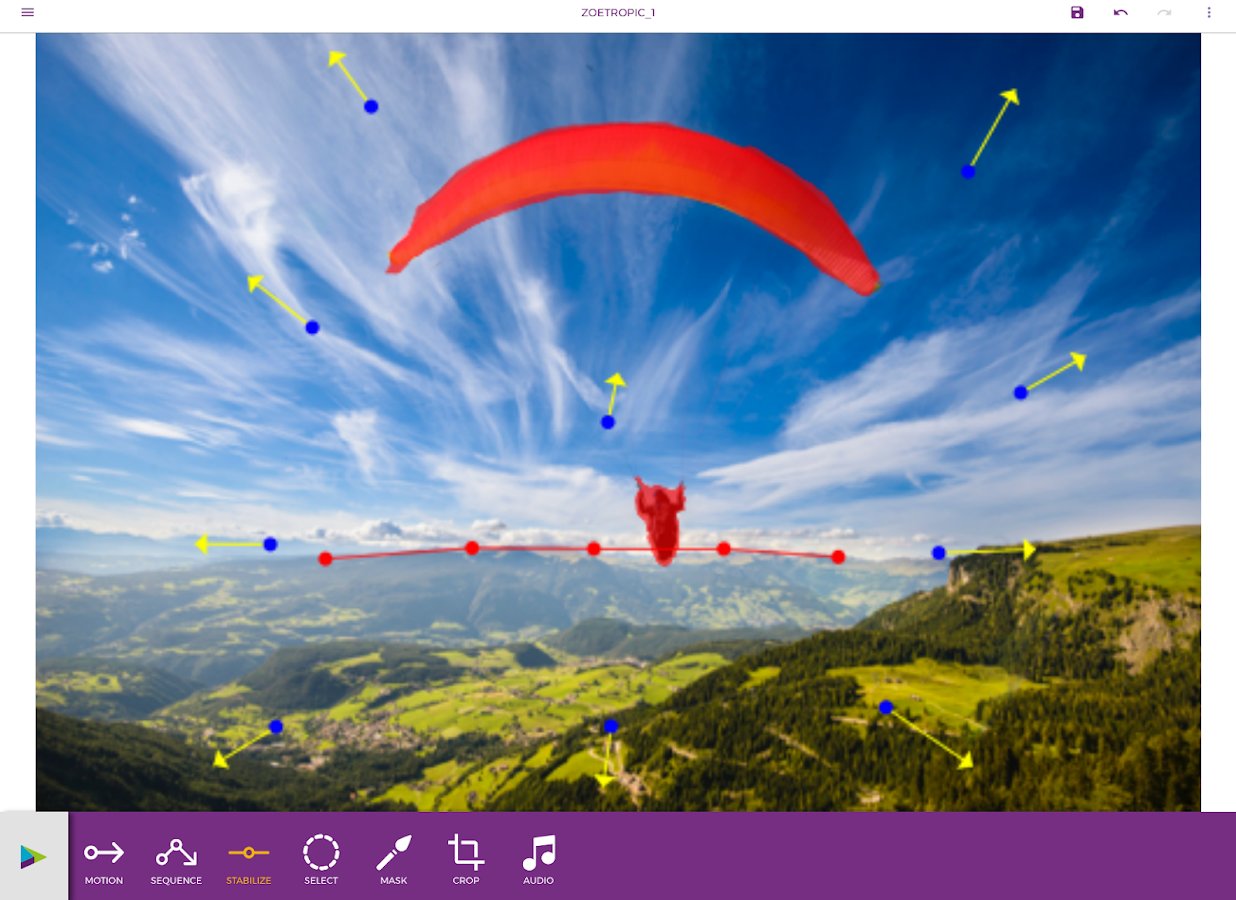Select the Sequence tool
The width and height of the screenshot is (1236, 900).
click(176, 861)
